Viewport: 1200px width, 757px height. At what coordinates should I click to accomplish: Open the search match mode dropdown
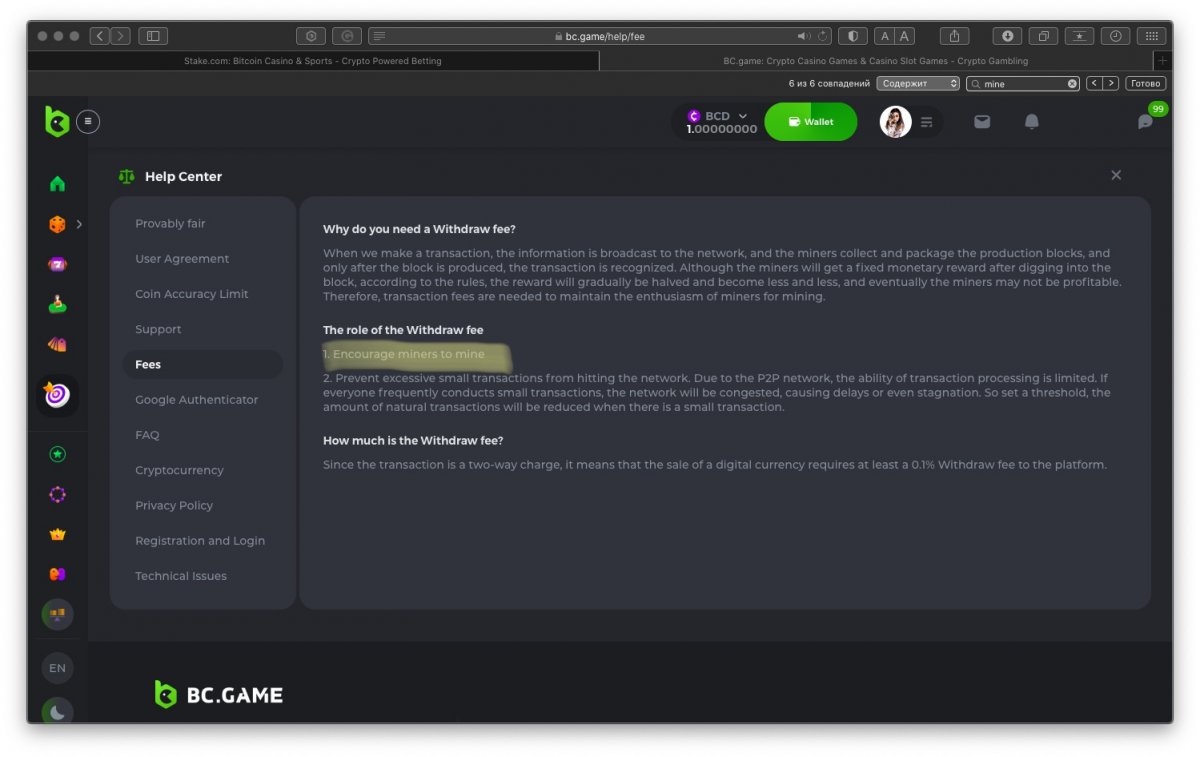919,84
